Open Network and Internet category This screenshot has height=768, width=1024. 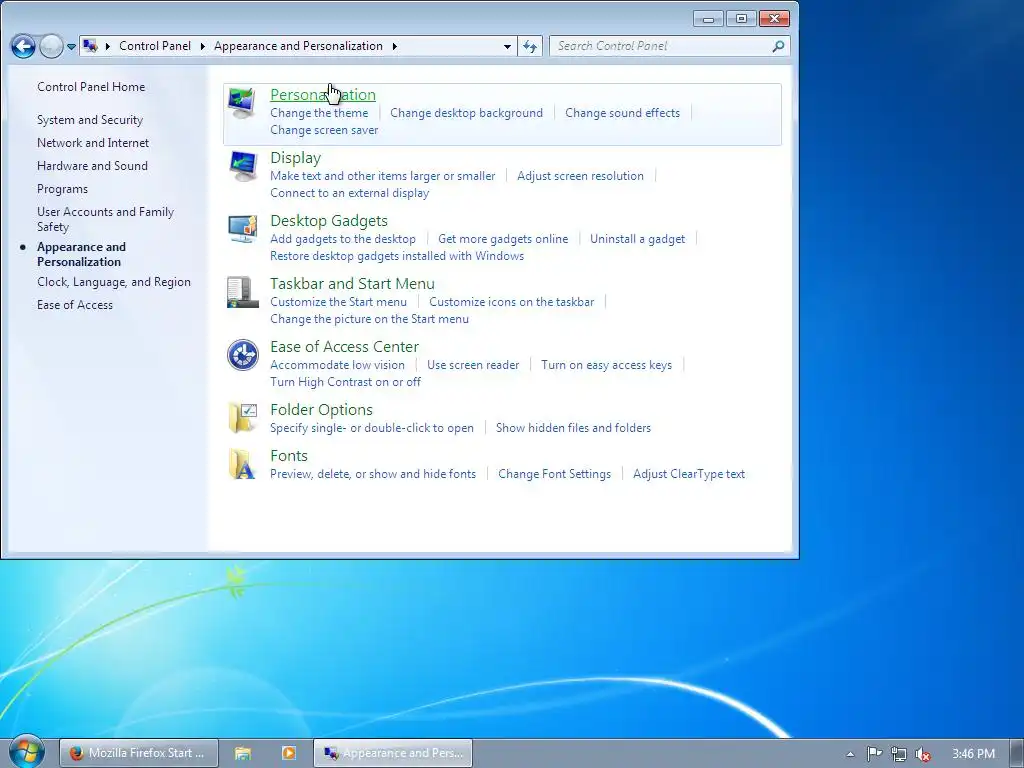pos(93,143)
